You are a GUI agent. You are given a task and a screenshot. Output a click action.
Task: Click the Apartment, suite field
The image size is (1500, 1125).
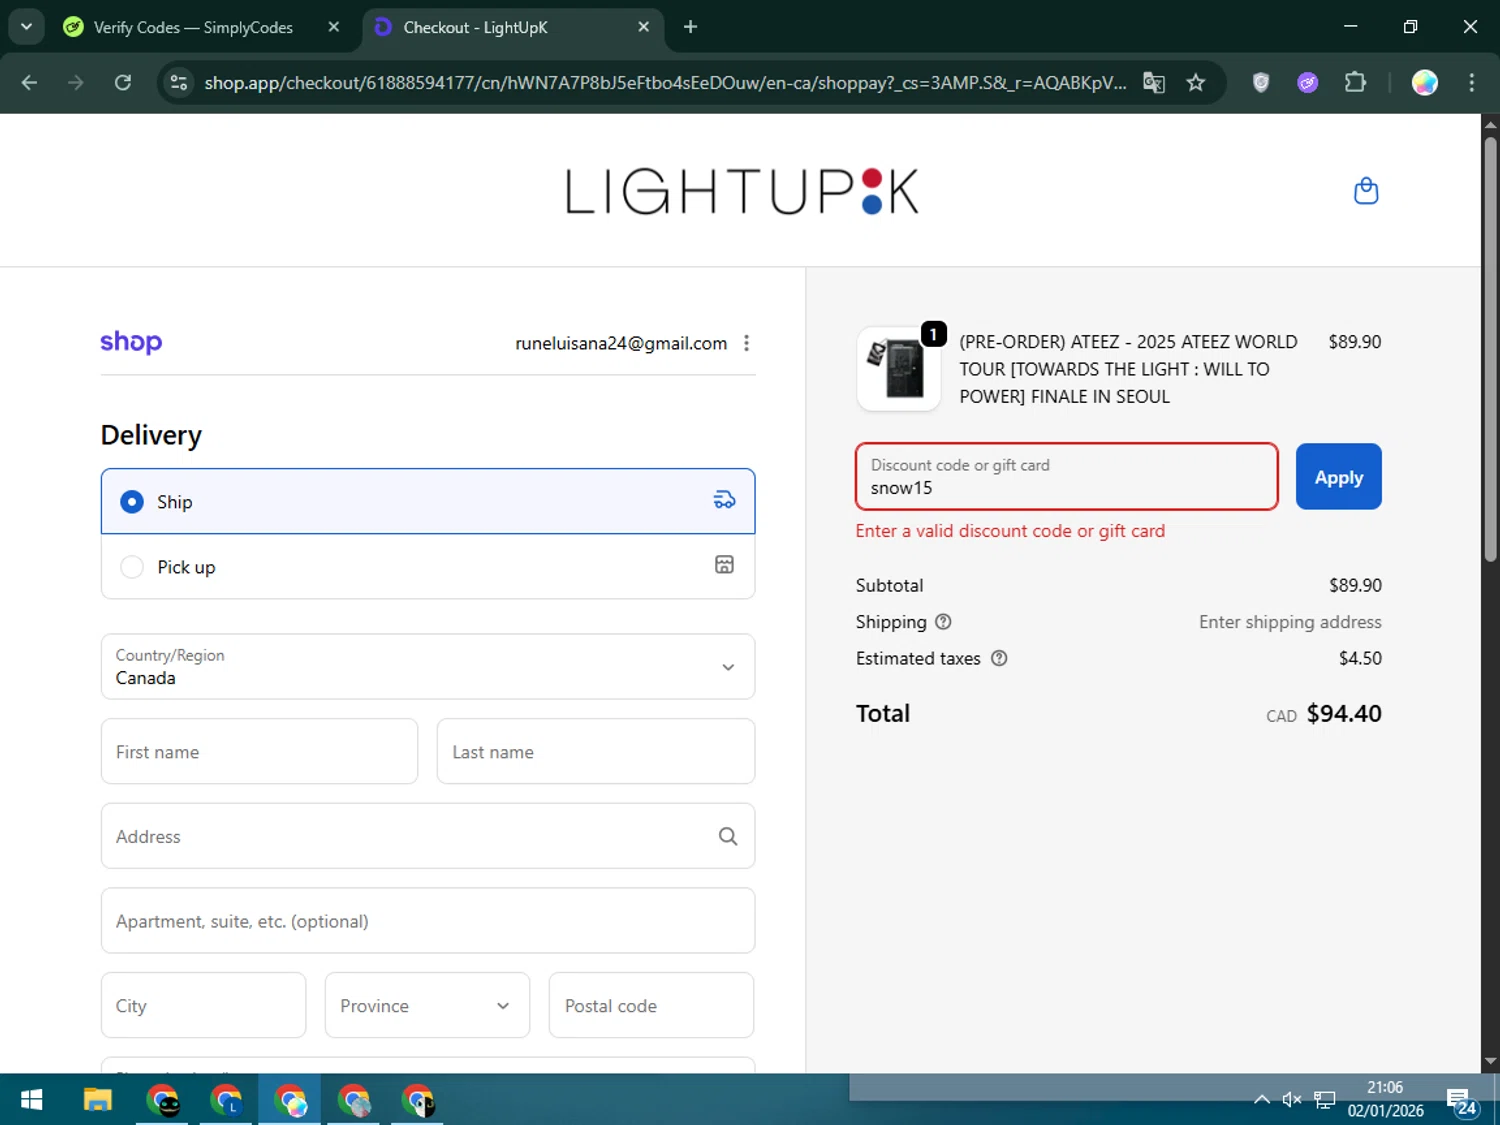[428, 920]
